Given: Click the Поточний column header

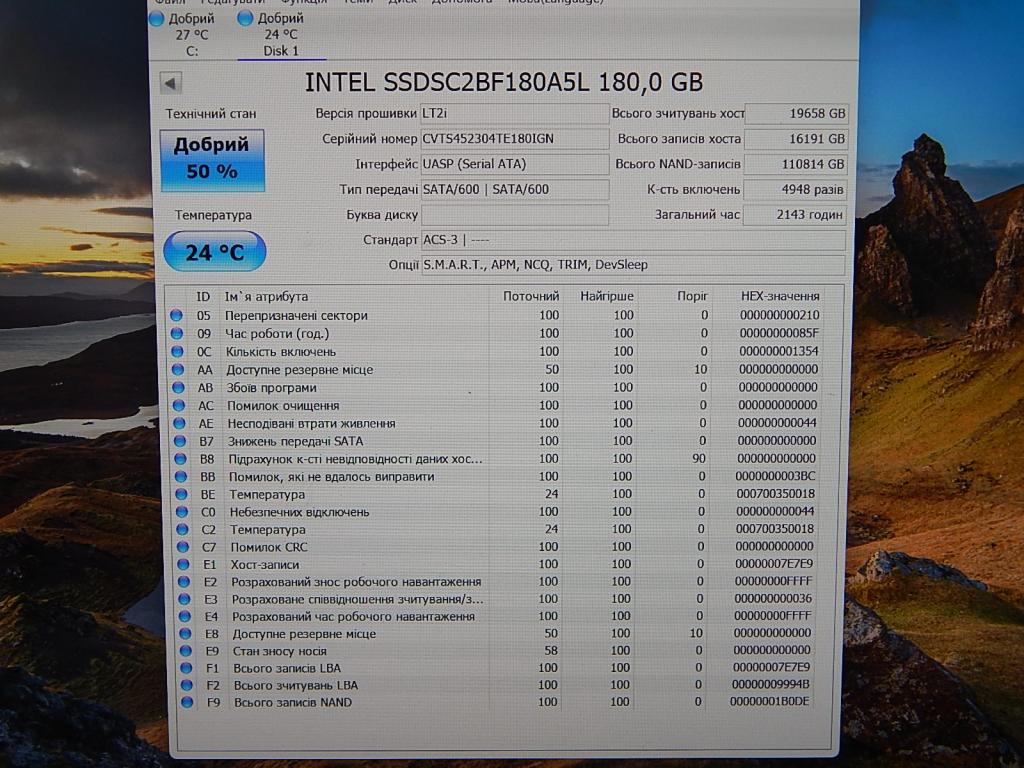Looking at the screenshot, I should [x=531, y=296].
